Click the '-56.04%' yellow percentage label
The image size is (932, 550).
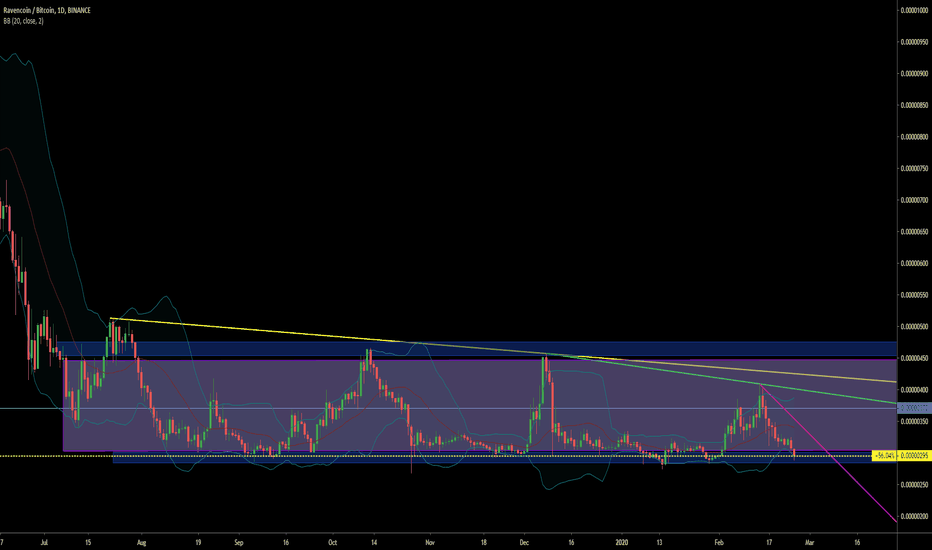click(x=884, y=456)
